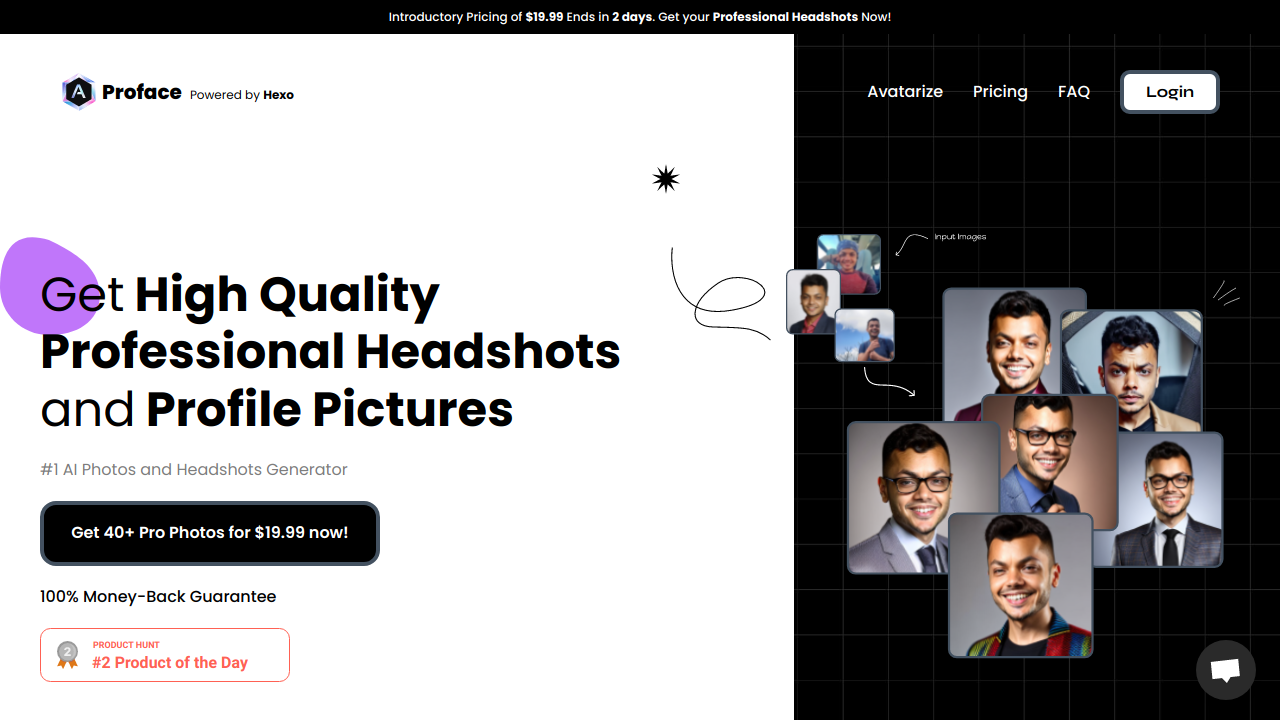Click the Powered by Hexo text
Viewport: 1280px width, 720px height.
pos(242,95)
